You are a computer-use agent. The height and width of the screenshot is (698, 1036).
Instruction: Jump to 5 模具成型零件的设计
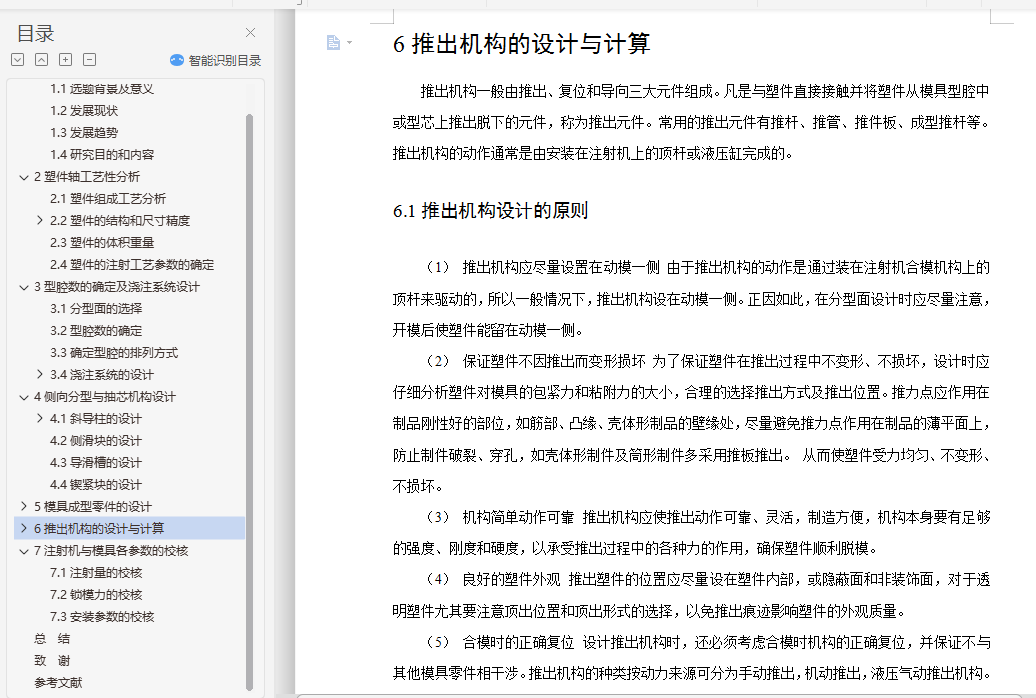pos(92,506)
